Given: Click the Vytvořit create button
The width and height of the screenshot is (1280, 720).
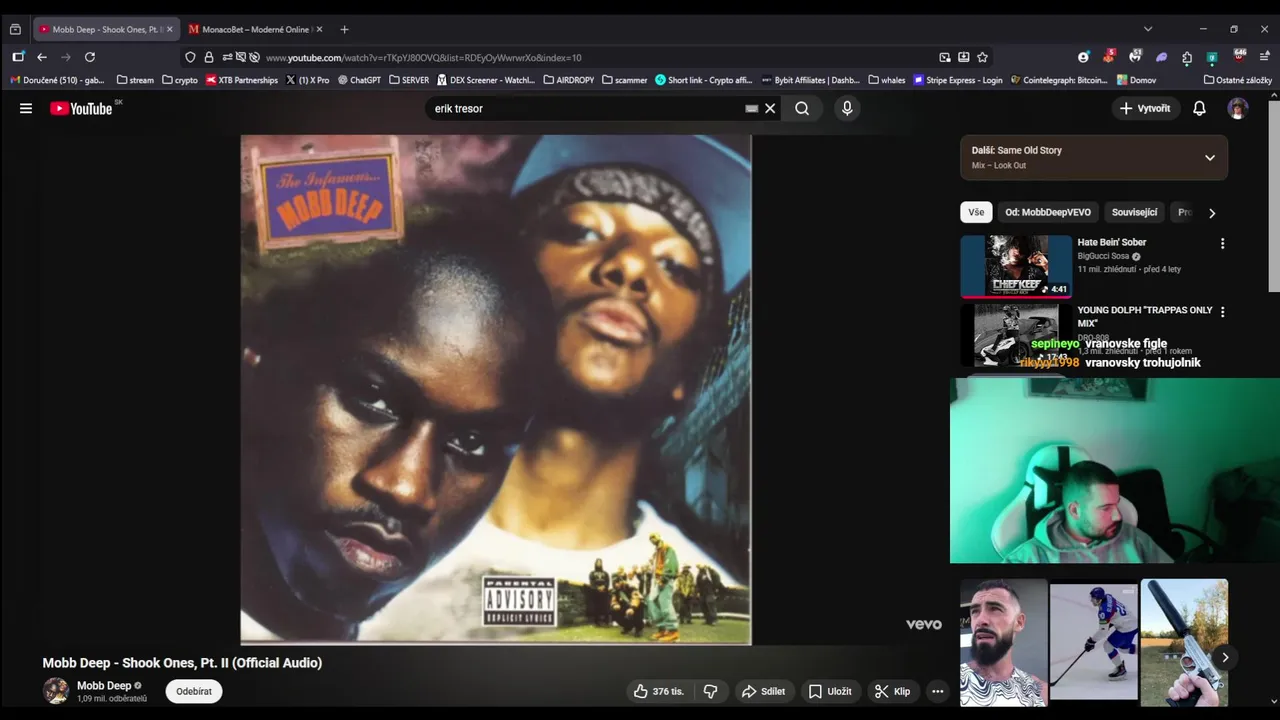Looking at the screenshot, I should pos(1145,108).
